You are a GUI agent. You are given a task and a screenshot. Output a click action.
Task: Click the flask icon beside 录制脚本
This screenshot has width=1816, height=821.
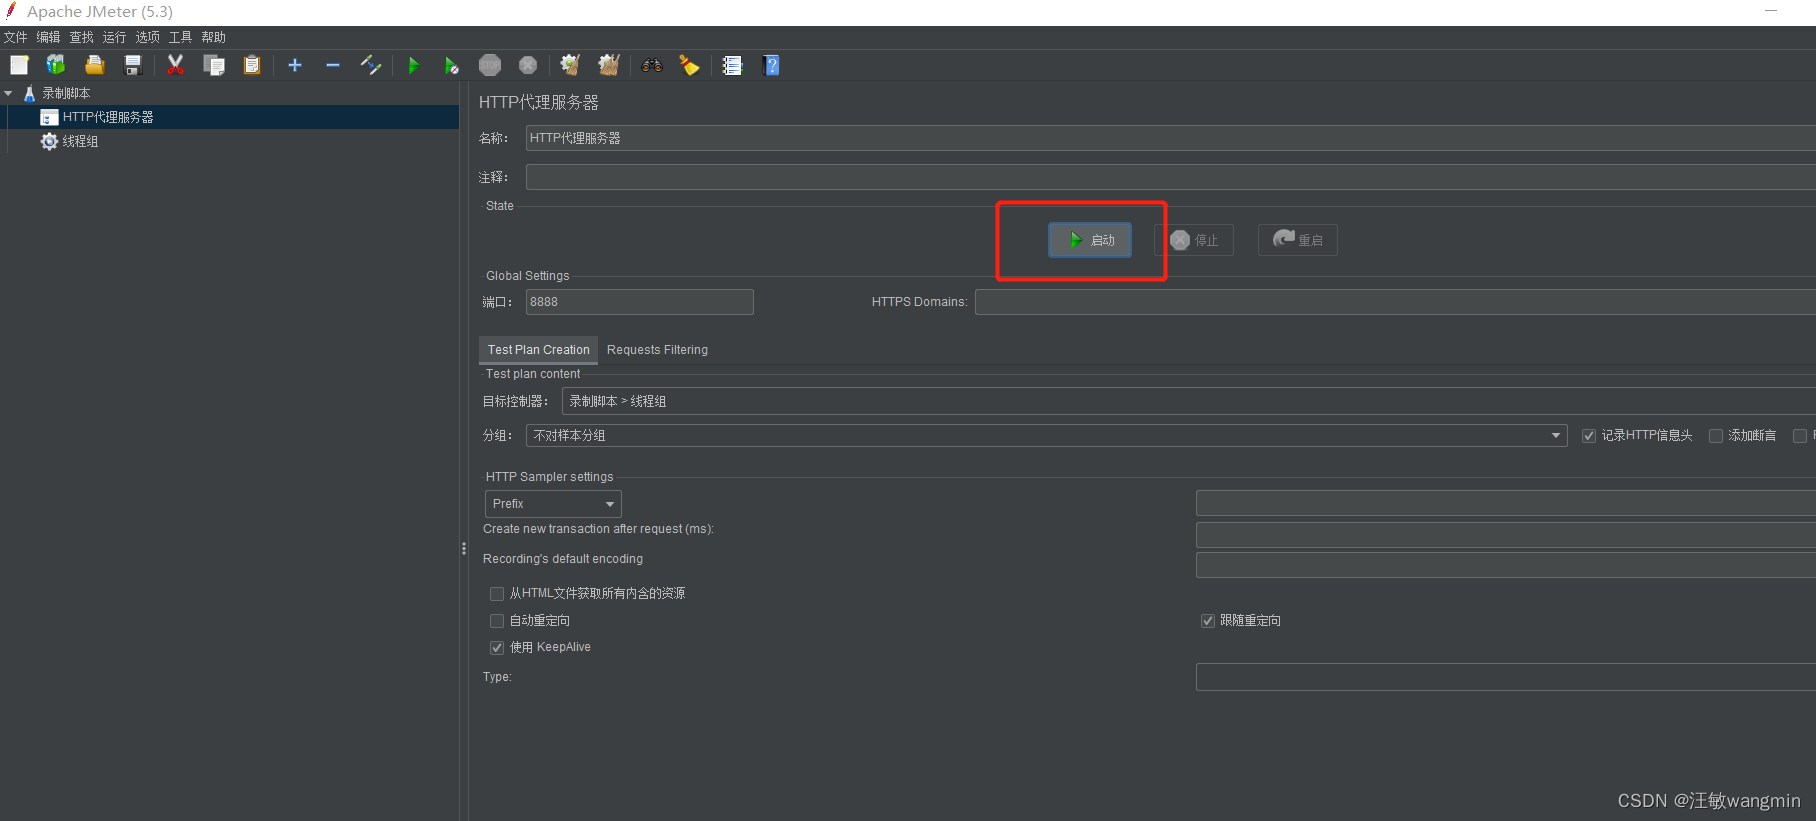tap(29, 93)
